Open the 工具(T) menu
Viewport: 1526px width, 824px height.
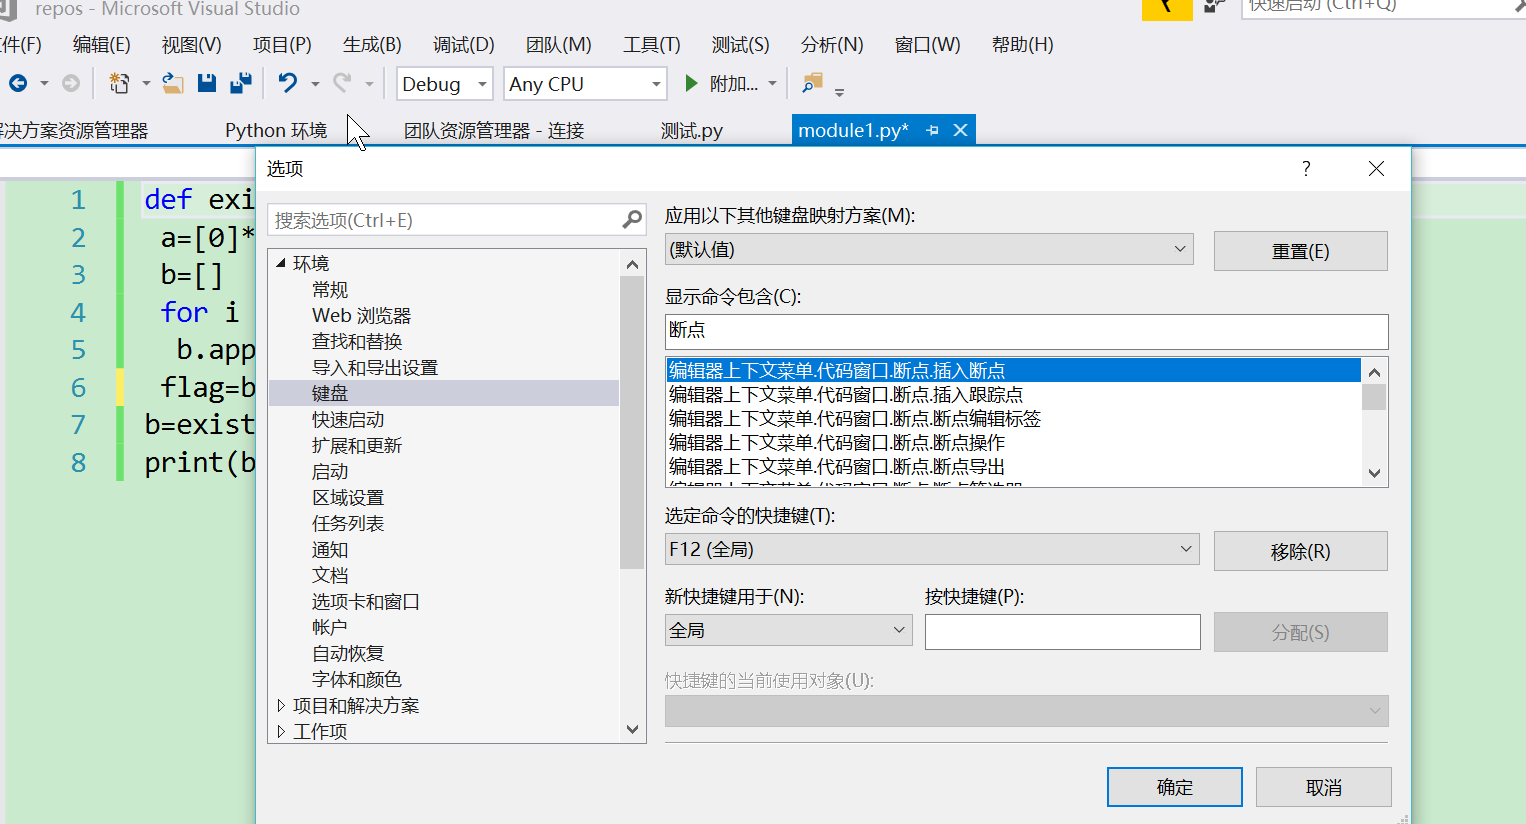(x=651, y=45)
